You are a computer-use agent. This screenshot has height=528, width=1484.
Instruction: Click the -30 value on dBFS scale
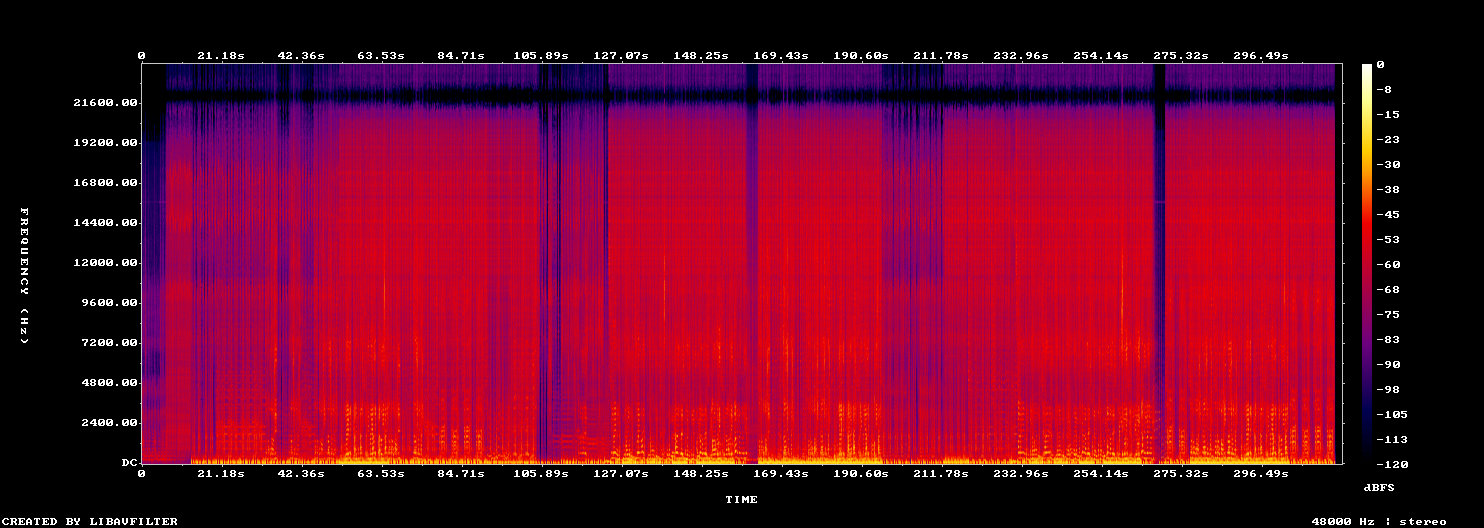click(1388, 165)
